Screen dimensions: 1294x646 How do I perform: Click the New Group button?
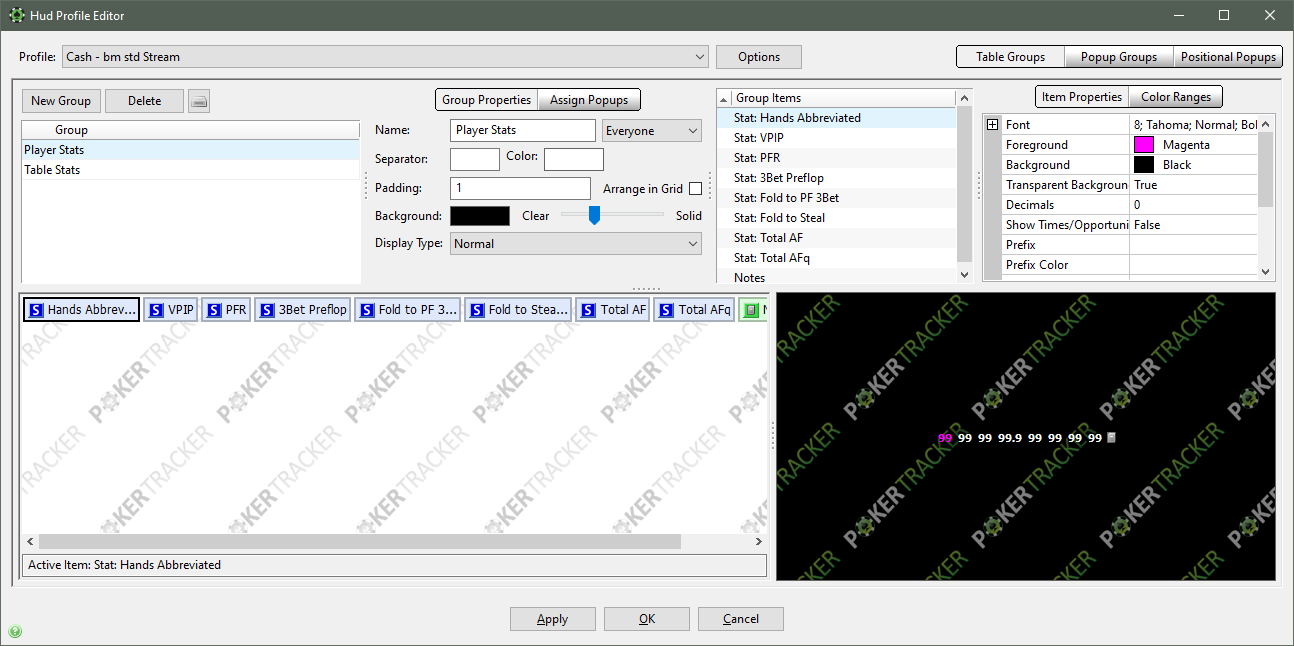point(61,101)
